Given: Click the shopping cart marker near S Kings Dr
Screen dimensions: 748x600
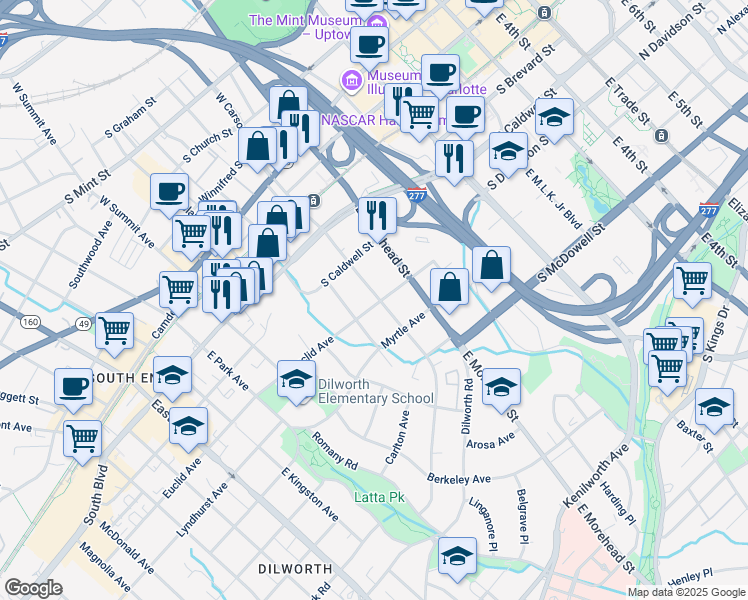Looking at the screenshot, I should (x=692, y=281).
